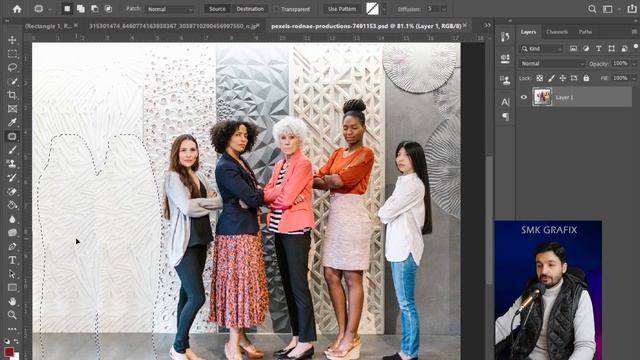Image resolution: width=640 pixels, height=360 pixels.
Task: Toggle lock transparent pixels
Action: coord(540,78)
